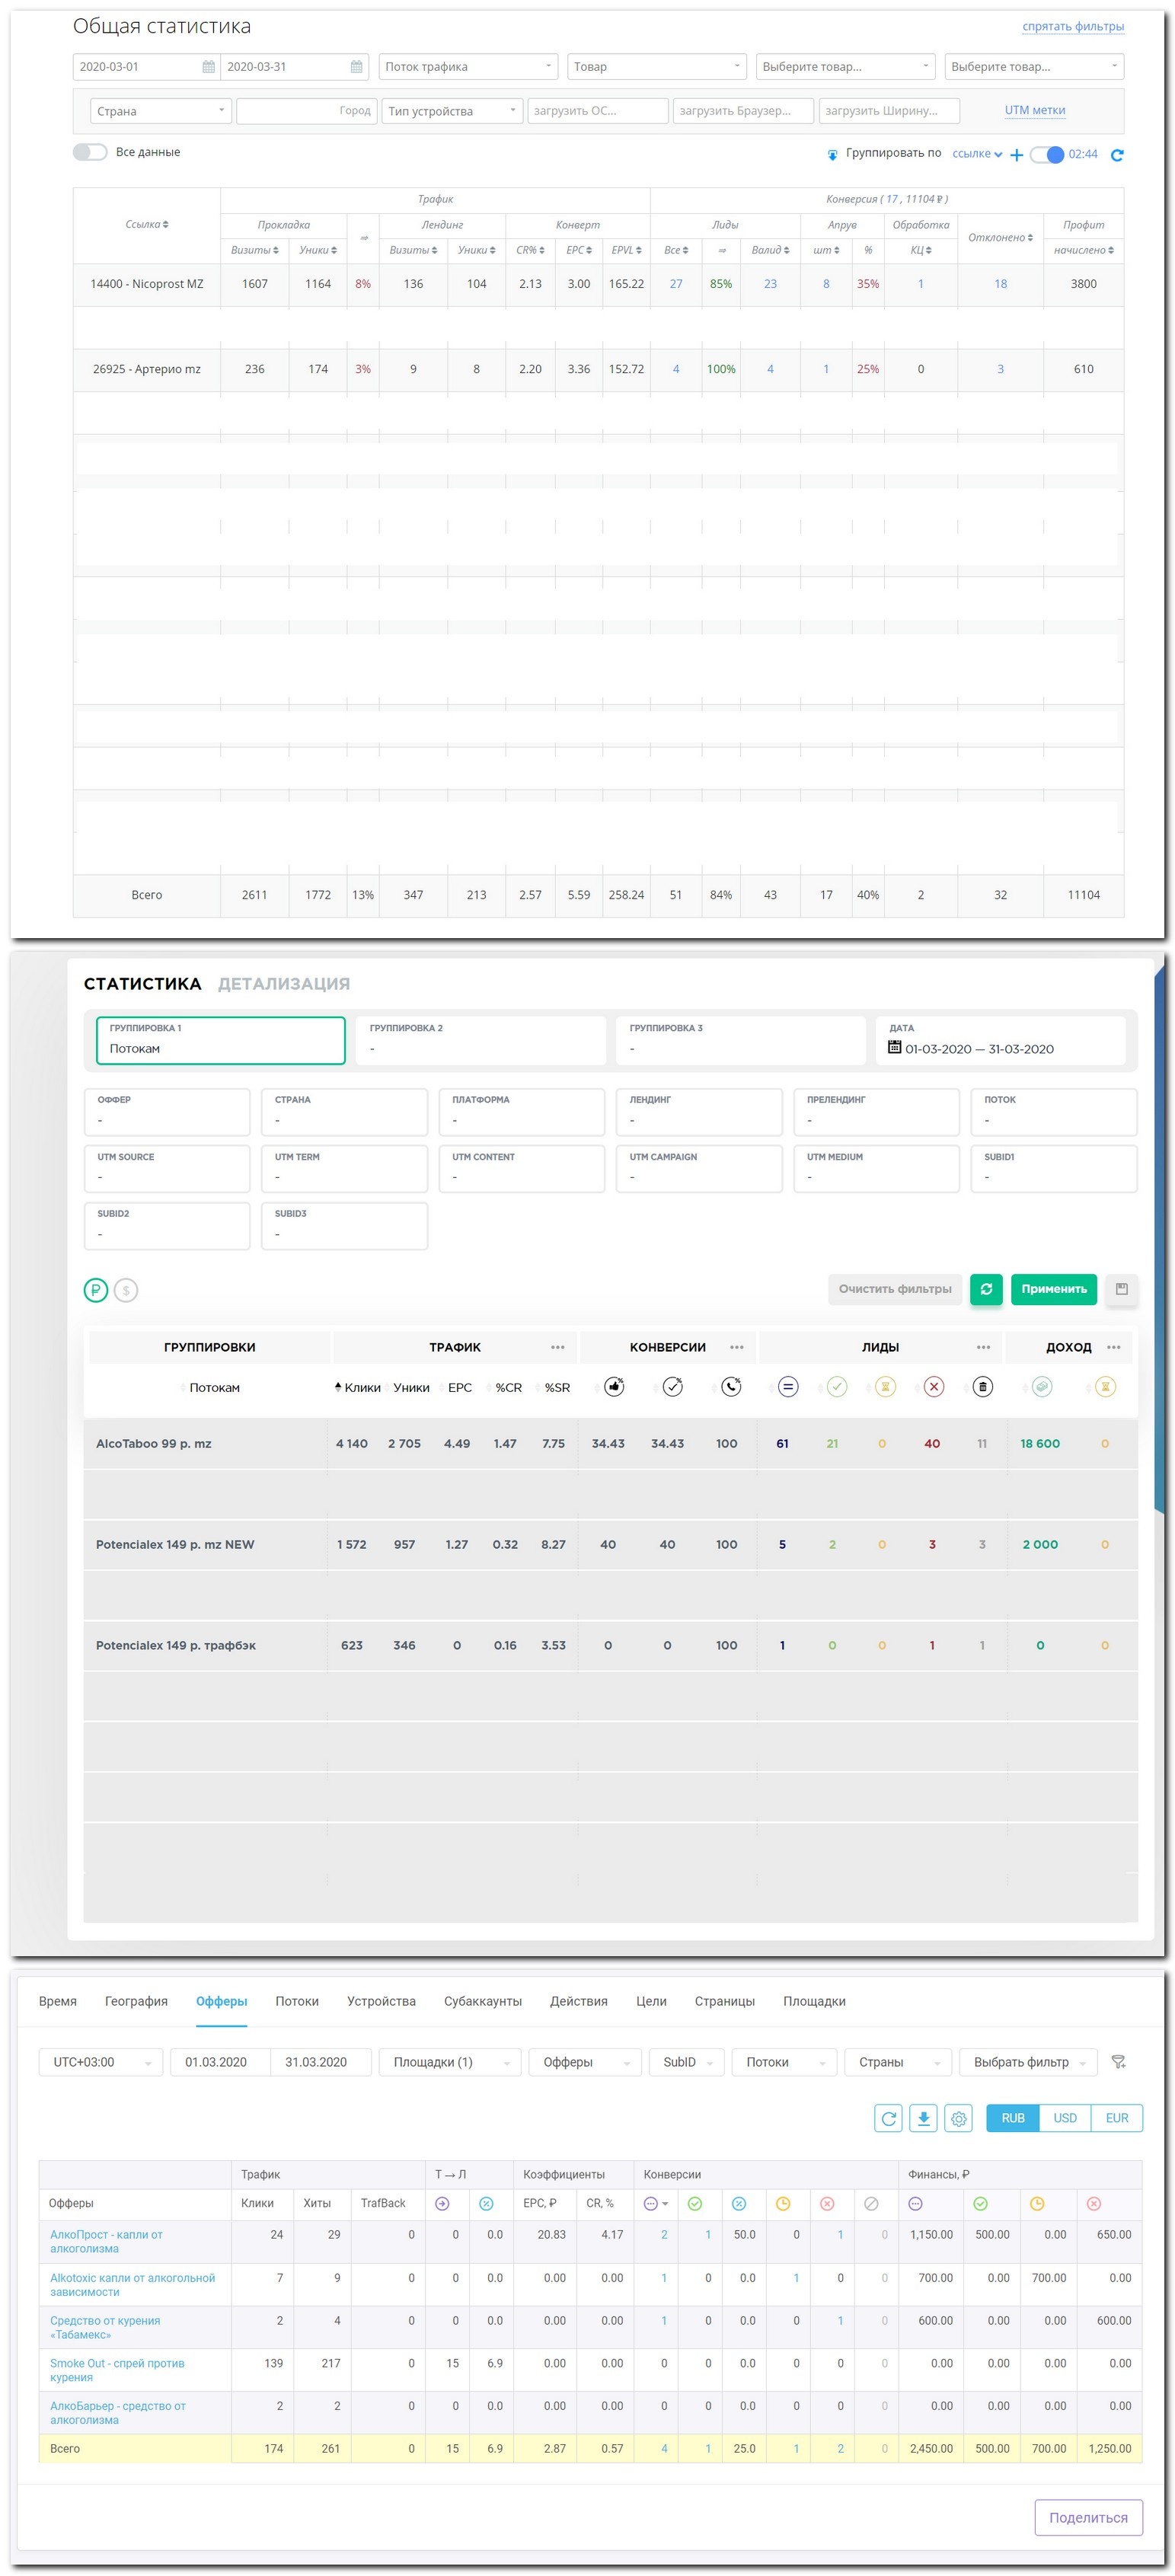
Task: Open the "Поток трафика" dropdown
Action: (x=468, y=67)
